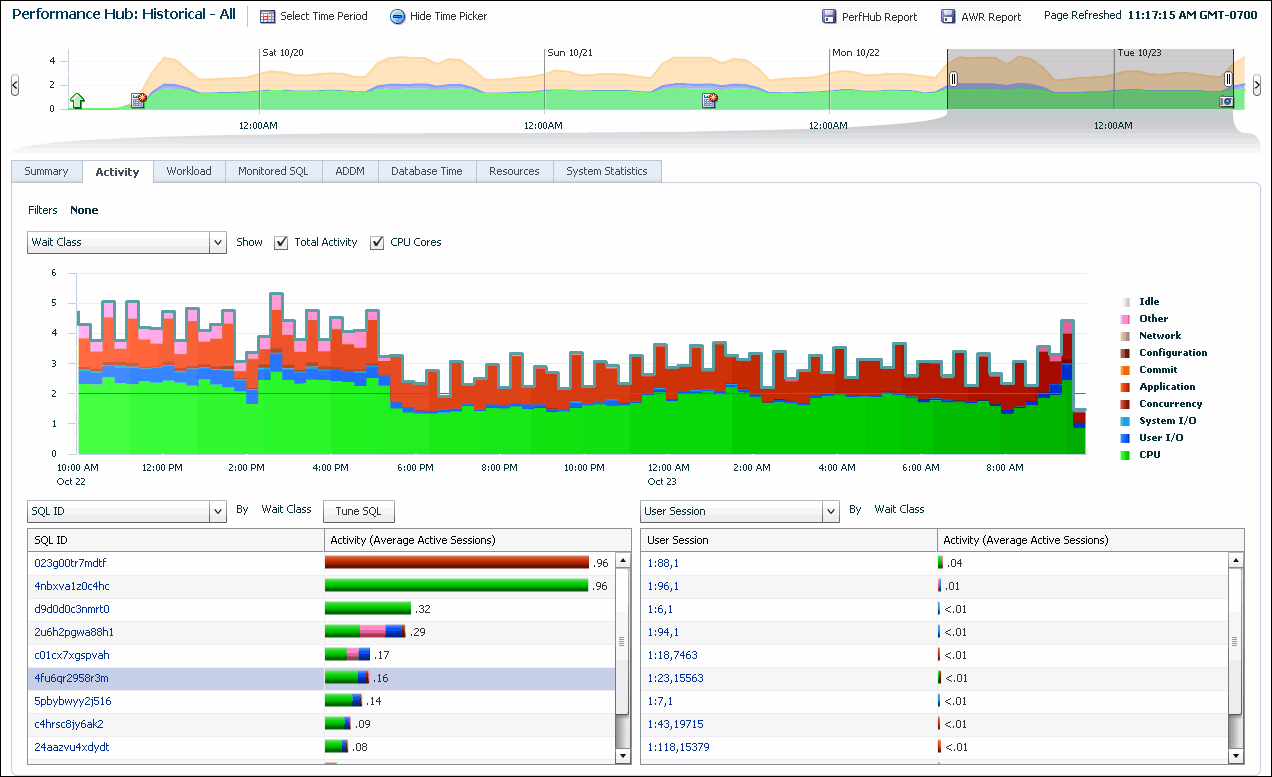The width and height of the screenshot is (1272, 777).
Task: Uncheck the Total Activity checkbox
Action: coord(281,243)
